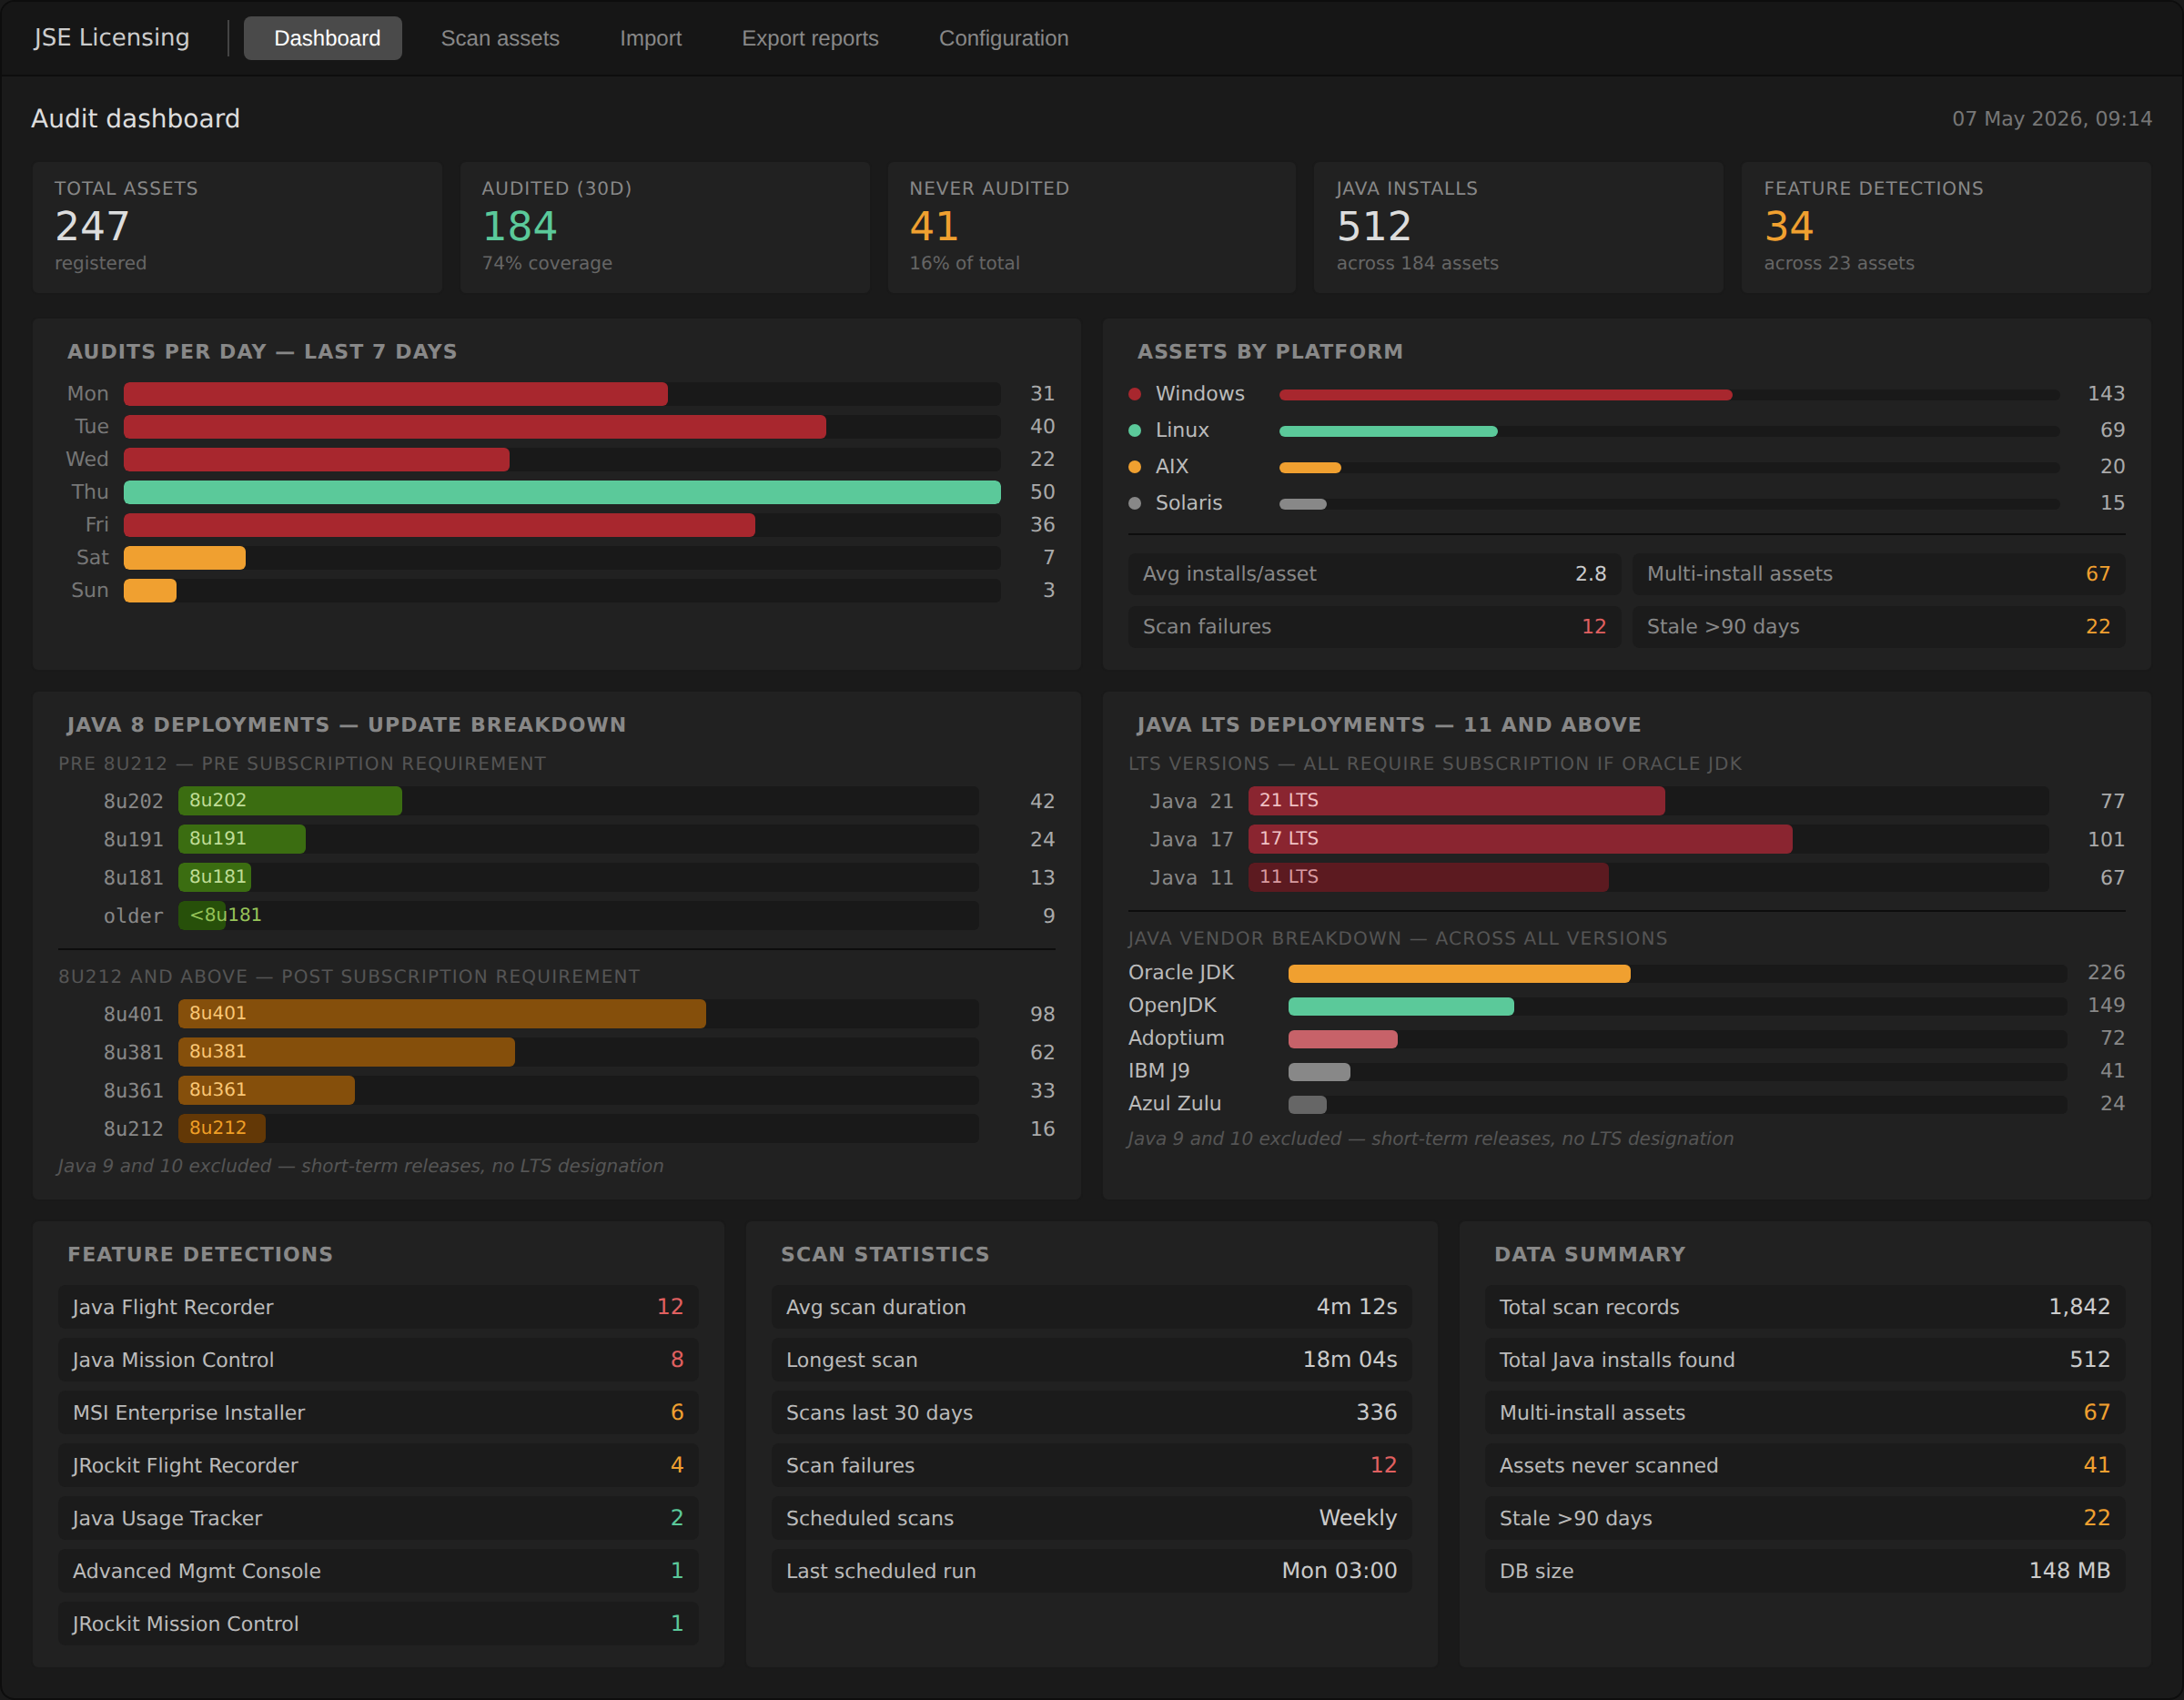Click the AIX orange legend dot
Image resolution: width=2184 pixels, height=1700 pixels.
coord(1135,467)
